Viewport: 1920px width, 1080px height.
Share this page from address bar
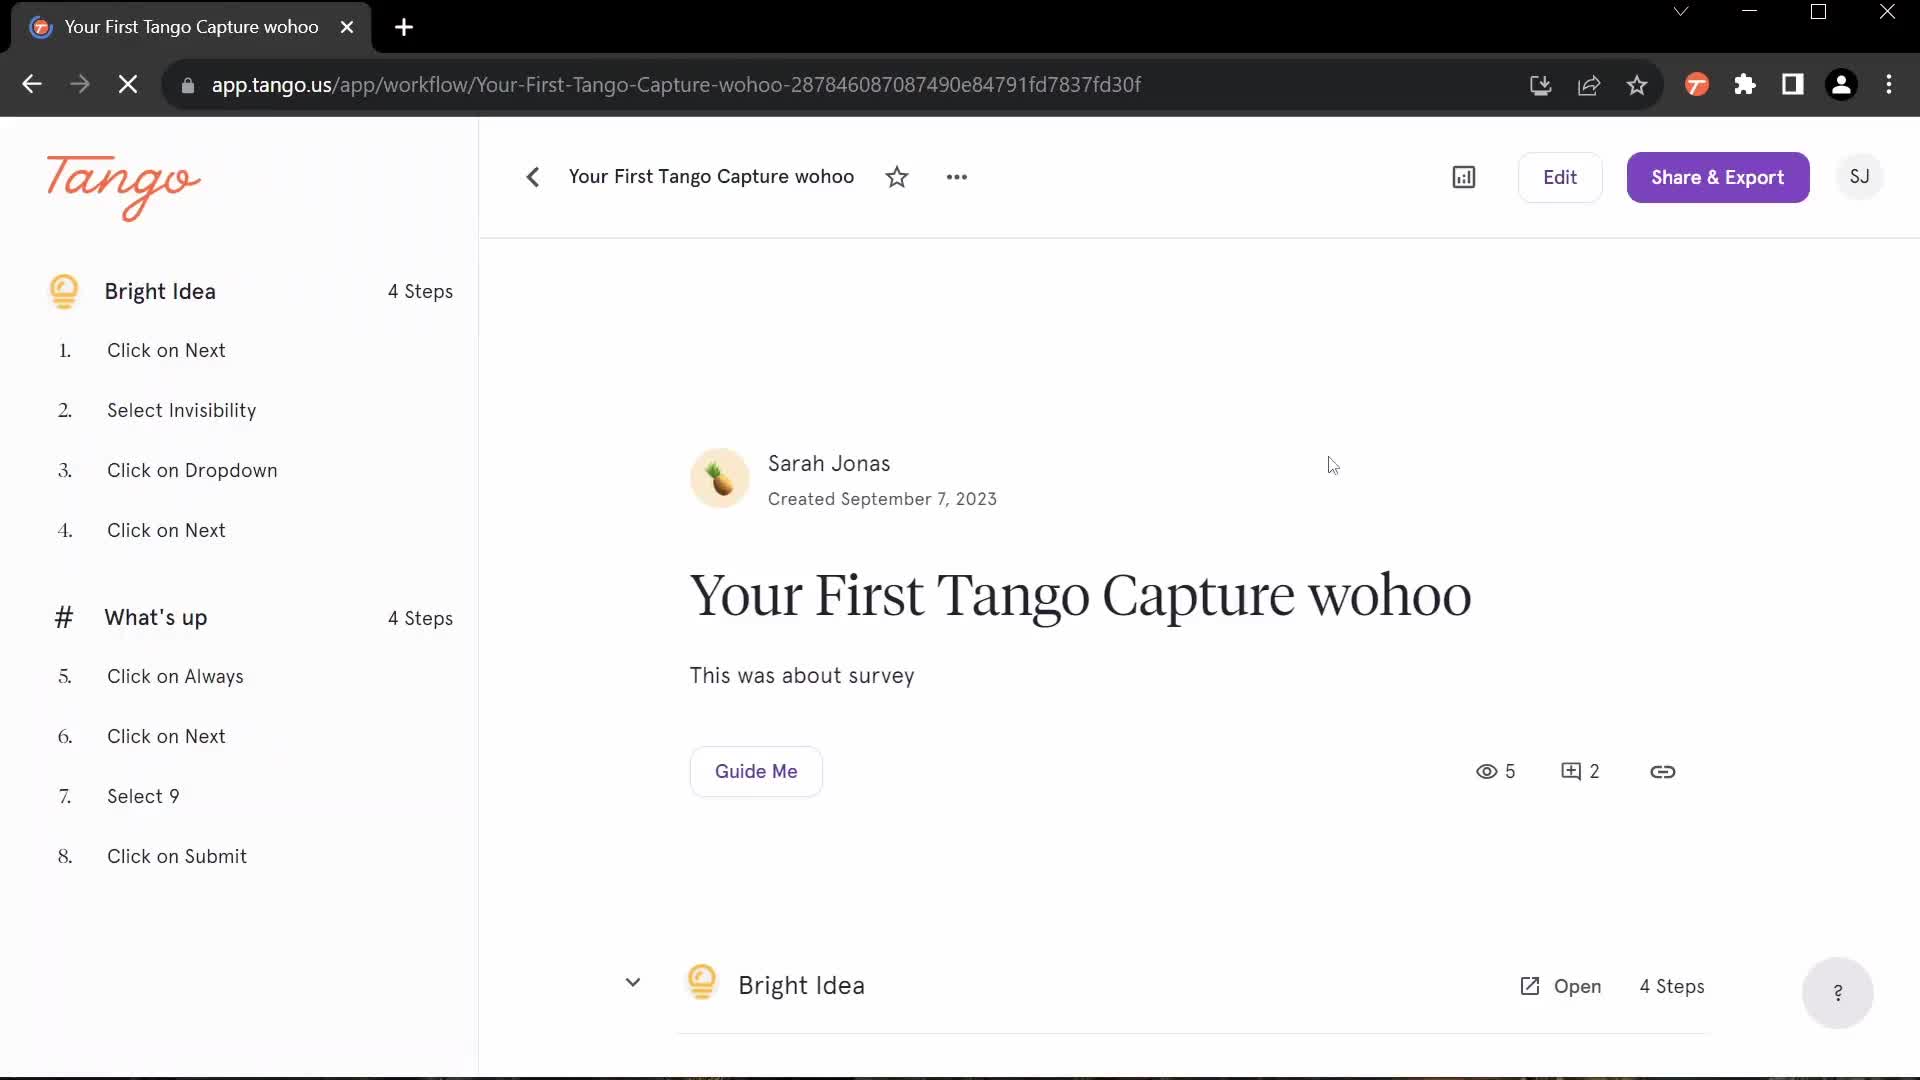1588,85
